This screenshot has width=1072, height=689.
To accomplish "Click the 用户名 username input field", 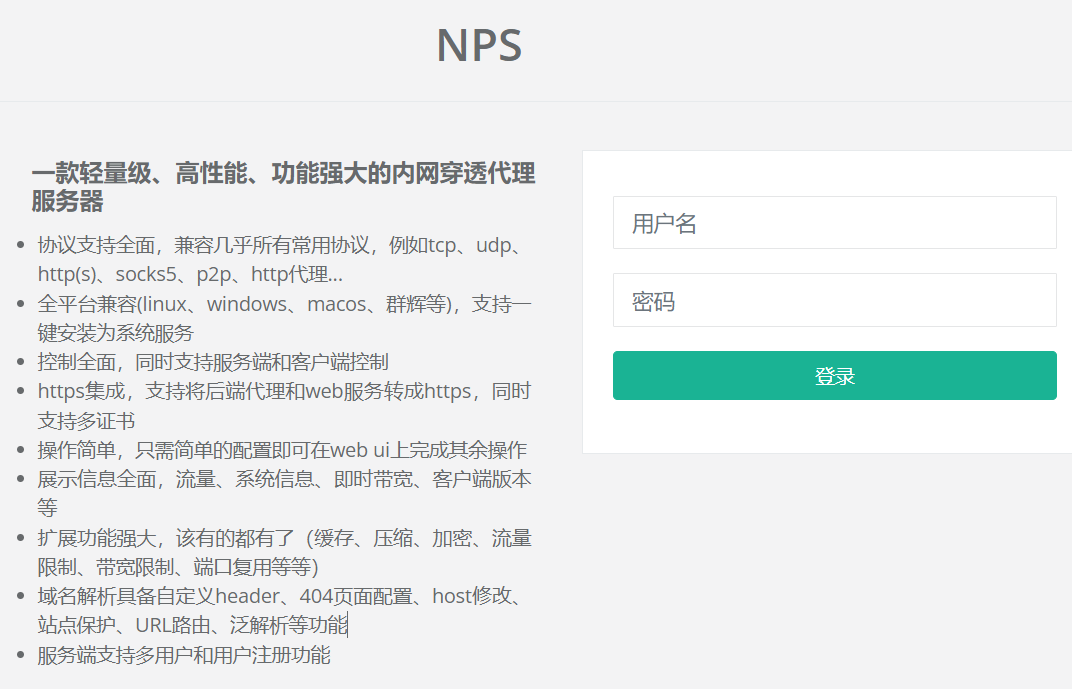I will 834,223.
